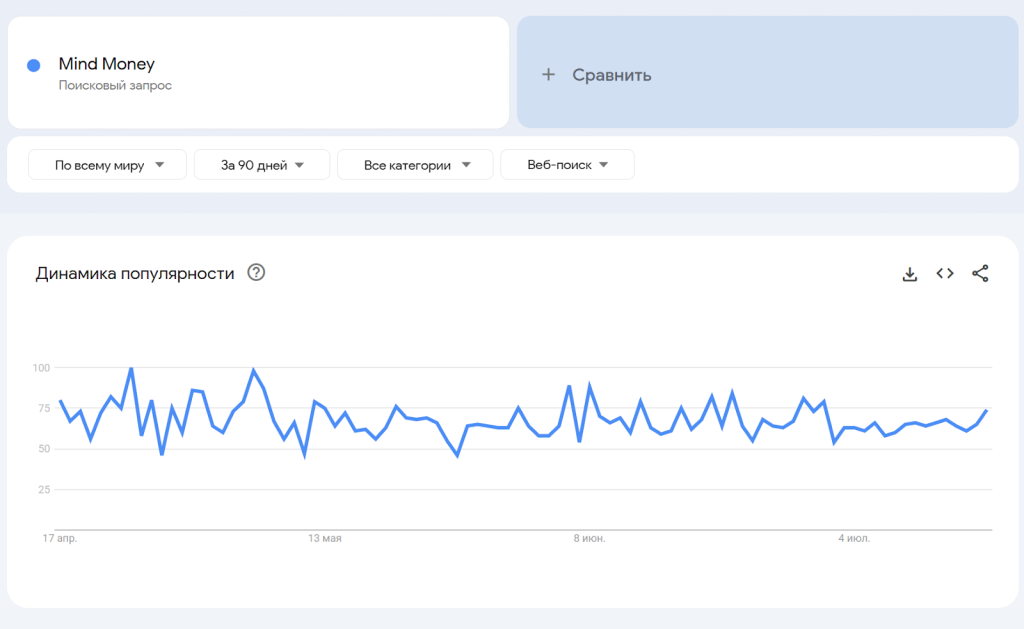The image size is (1024, 629).
Task: Open the Все категории dropdown
Action: [415, 165]
